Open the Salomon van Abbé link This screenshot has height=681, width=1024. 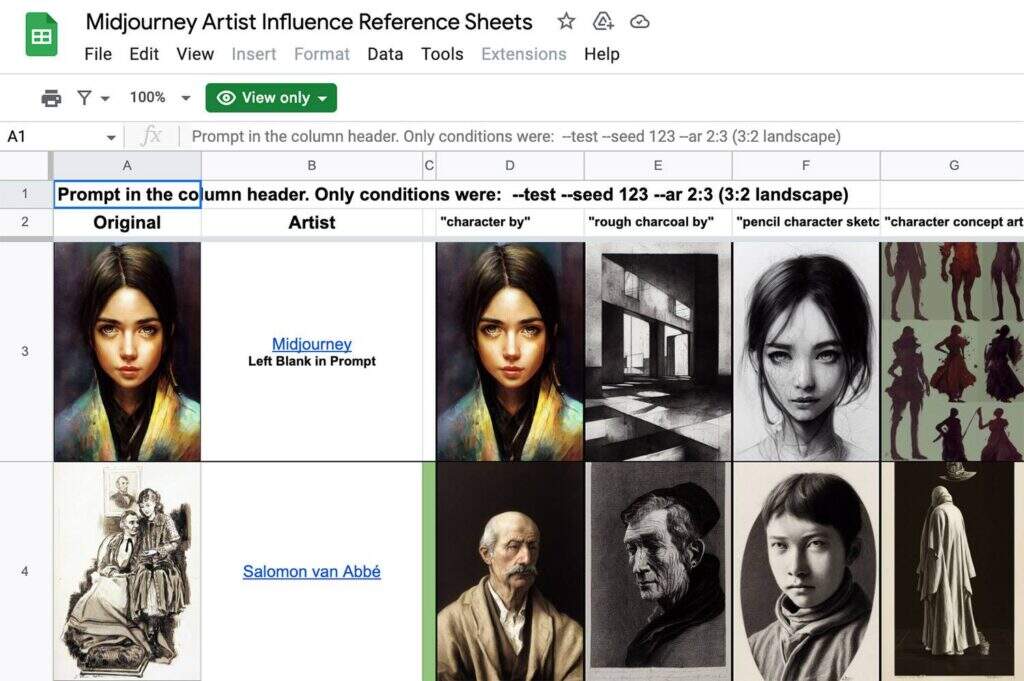tap(311, 572)
